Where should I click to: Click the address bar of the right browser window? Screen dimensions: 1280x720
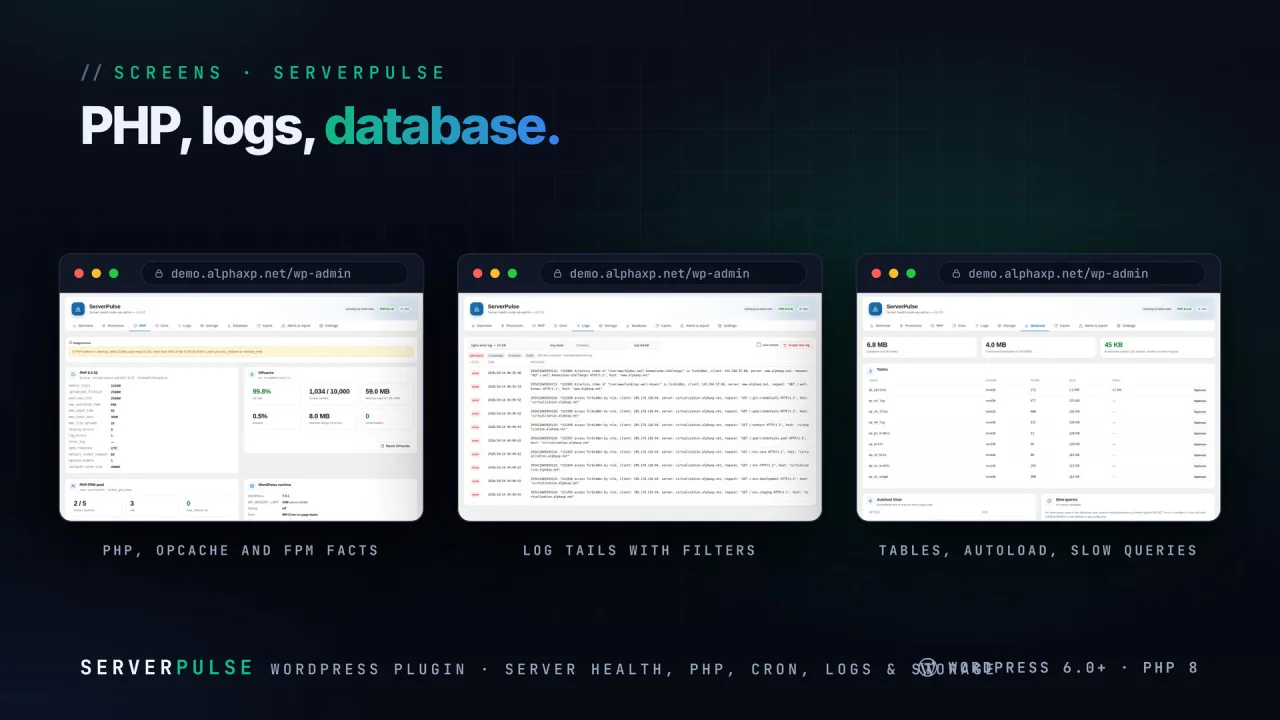point(1072,273)
